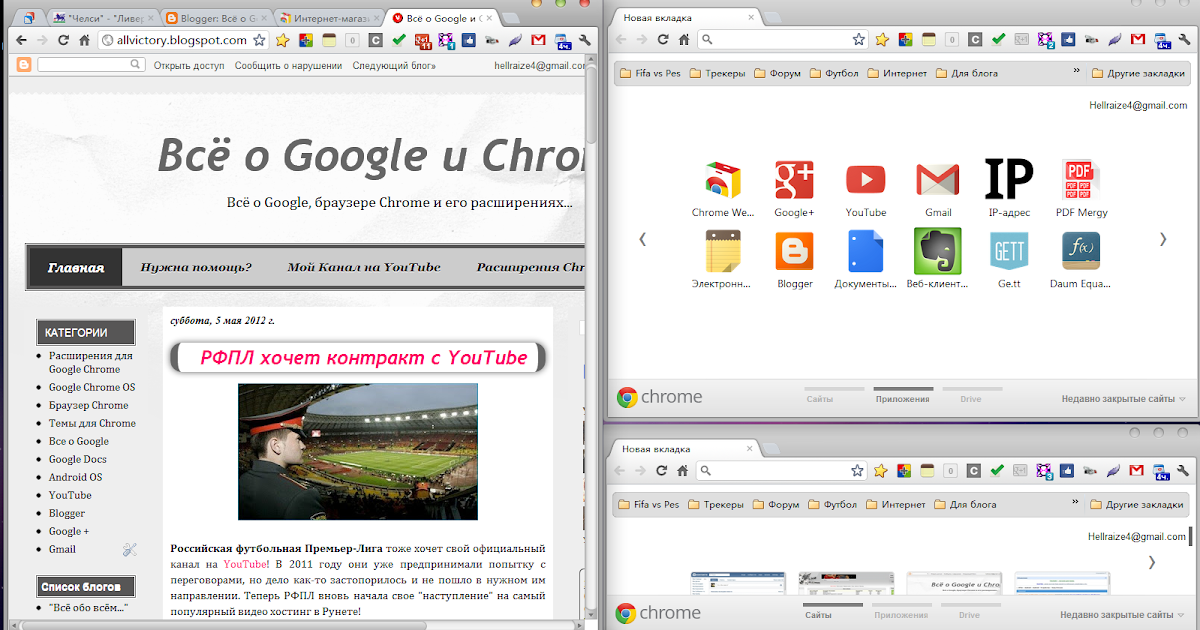Viewport: 1200px width, 630px height.
Task: Open the YouTube app icon
Action: click(865, 180)
